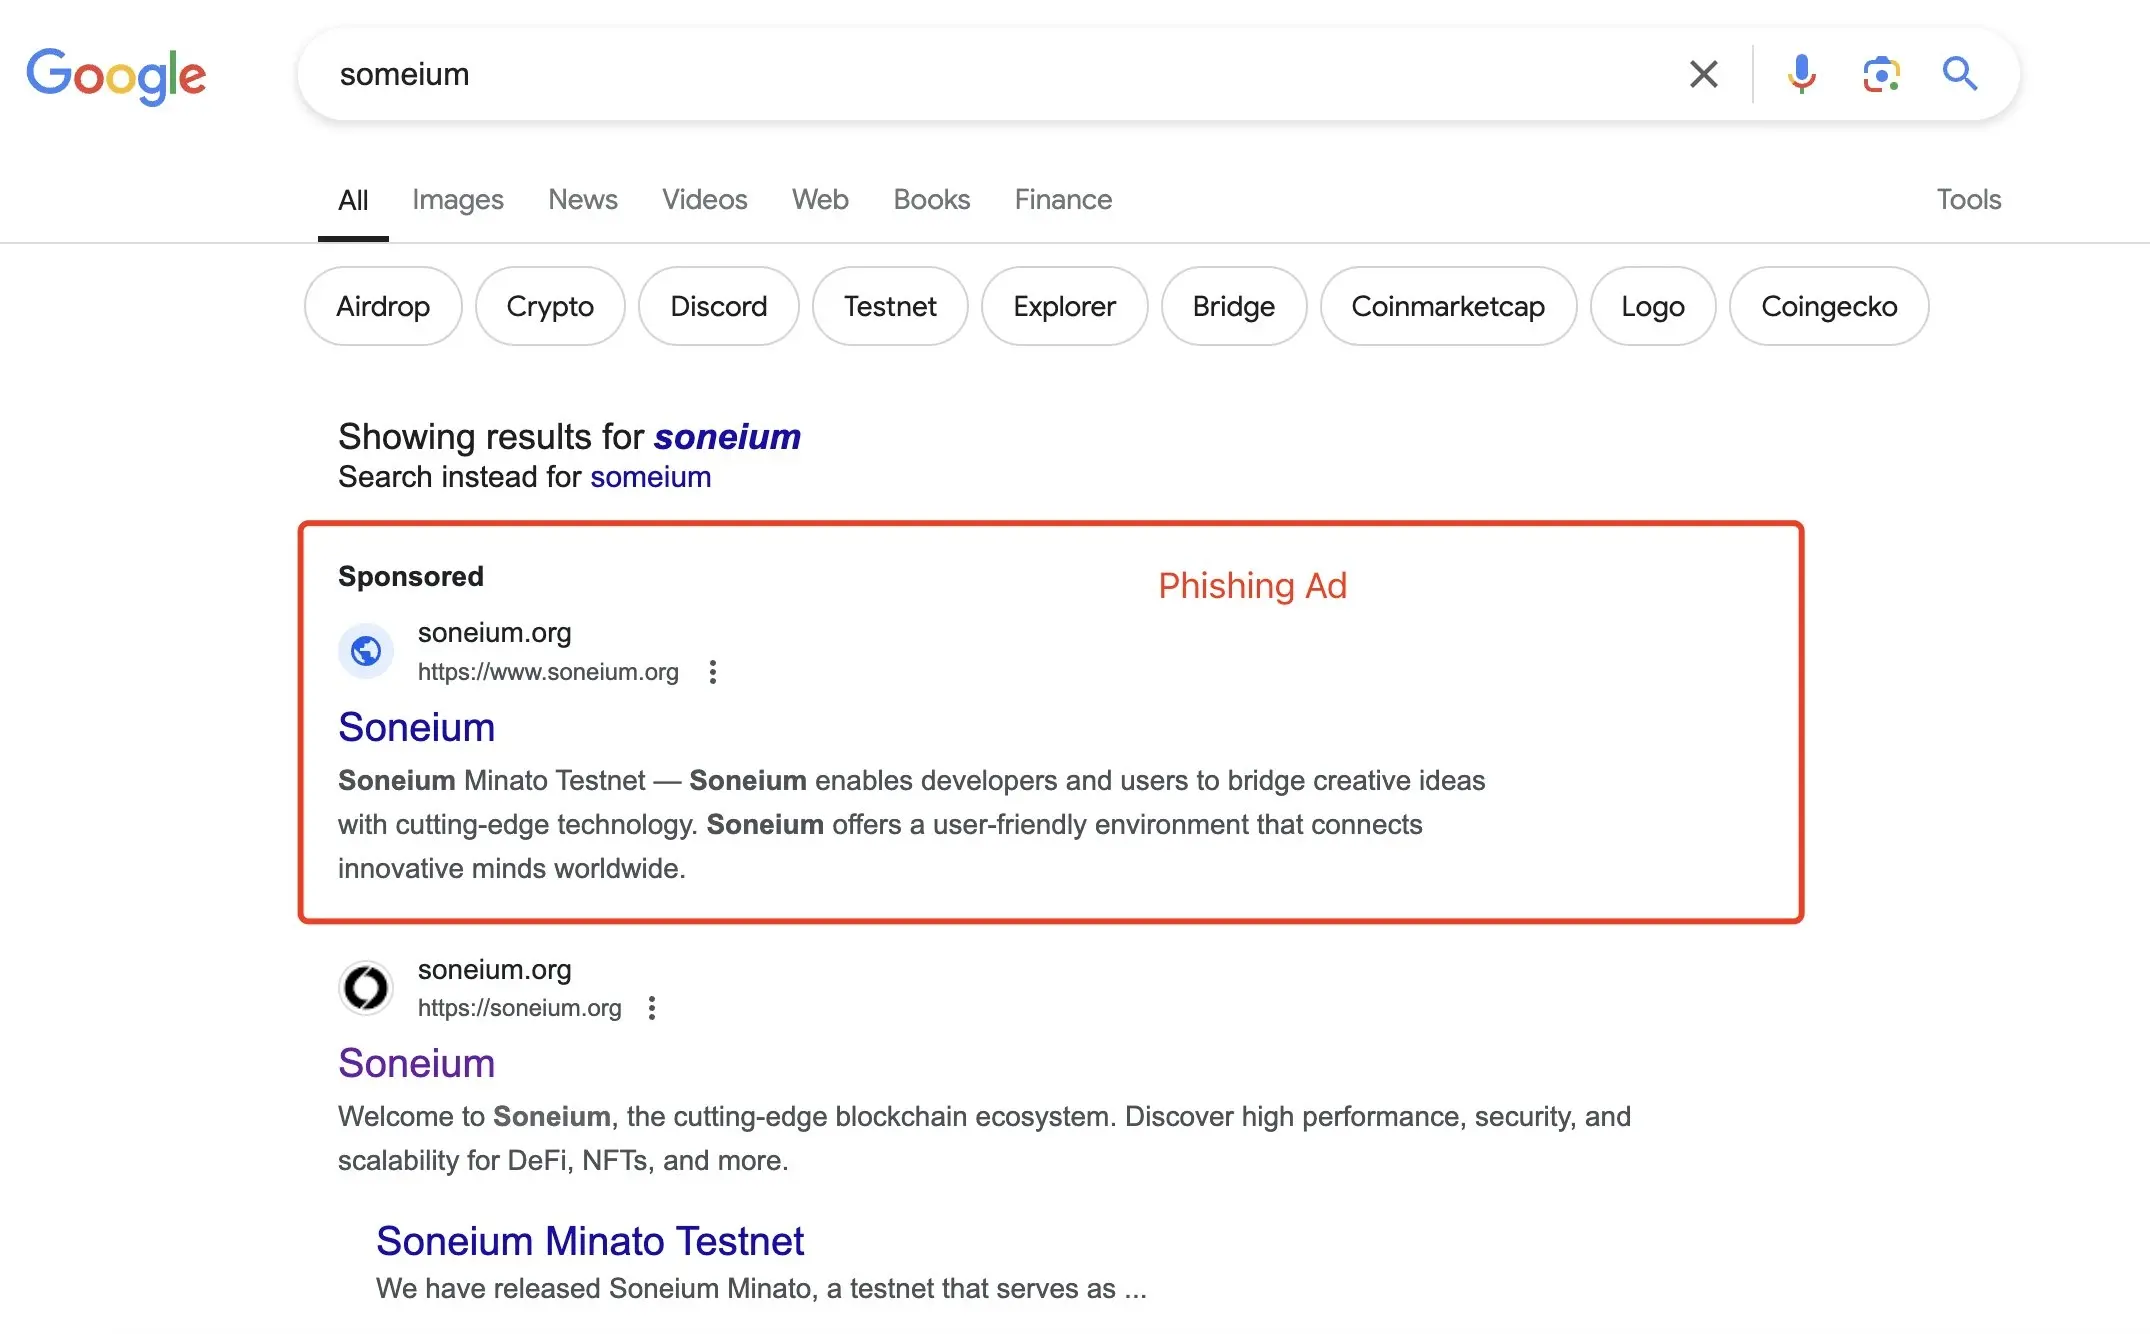Clear the search query with the X icon

[x=1703, y=73]
